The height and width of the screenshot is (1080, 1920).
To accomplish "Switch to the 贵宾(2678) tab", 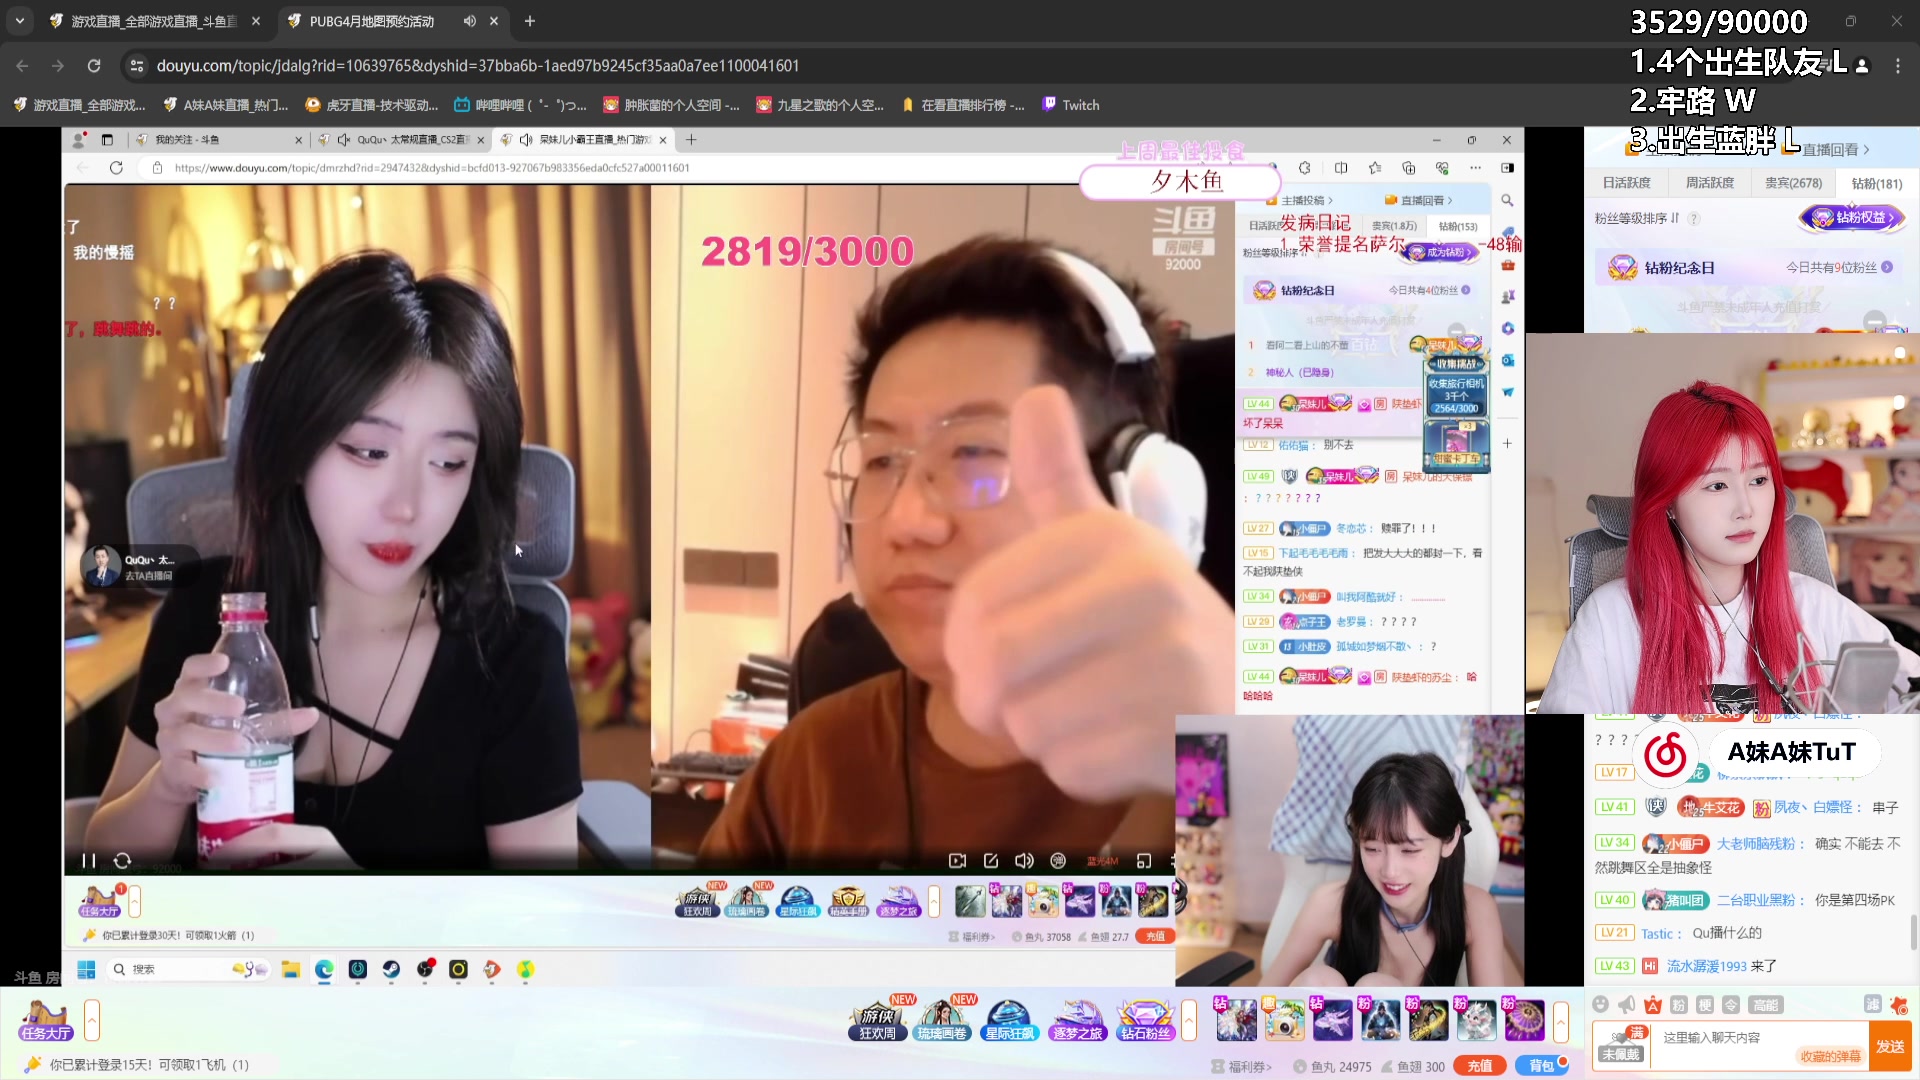I will 1793,183.
